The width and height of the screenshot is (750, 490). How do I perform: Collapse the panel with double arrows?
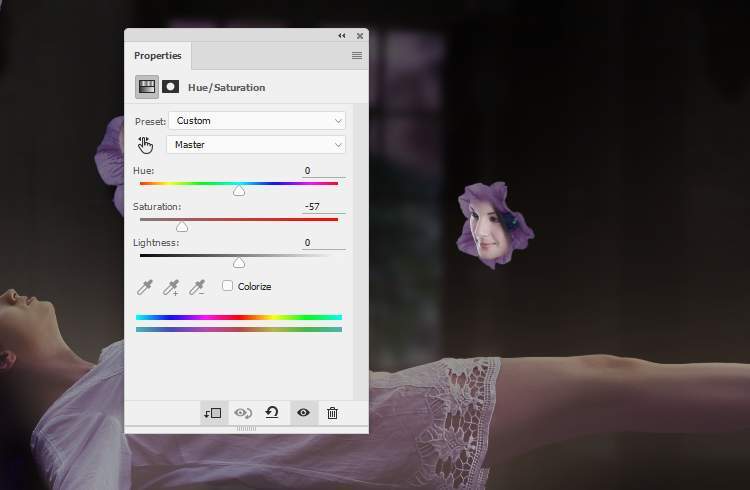[x=342, y=36]
